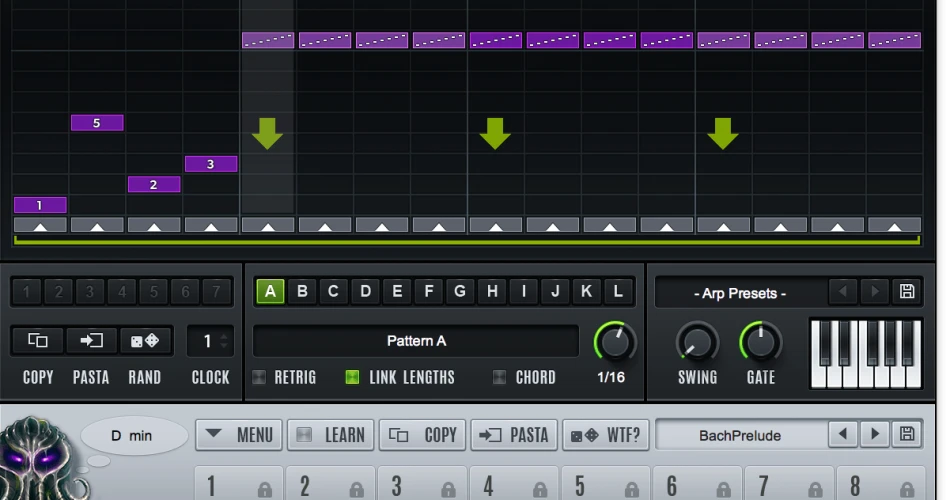This screenshot has height=500, width=950.
Task: Save the arp preset with floppy disk icon
Action: coord(907,292)
